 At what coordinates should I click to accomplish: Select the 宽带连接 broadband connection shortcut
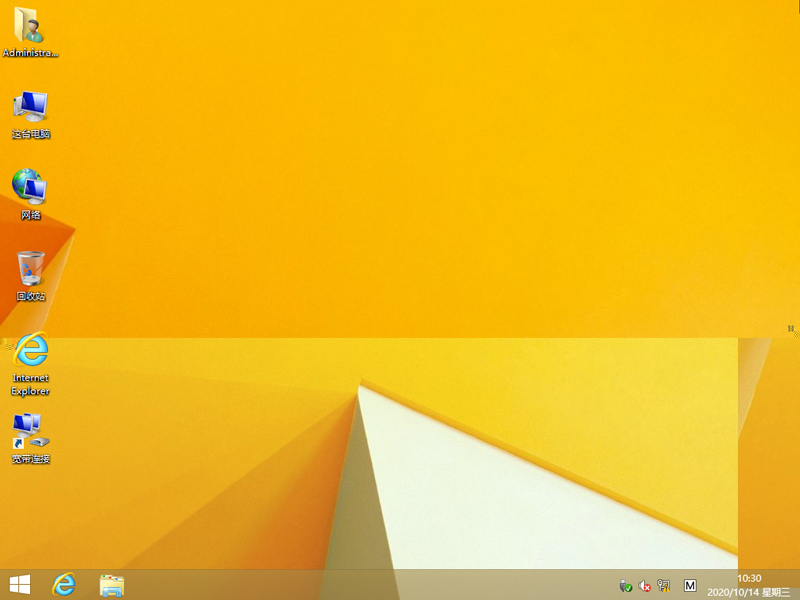tap(31, 439)
